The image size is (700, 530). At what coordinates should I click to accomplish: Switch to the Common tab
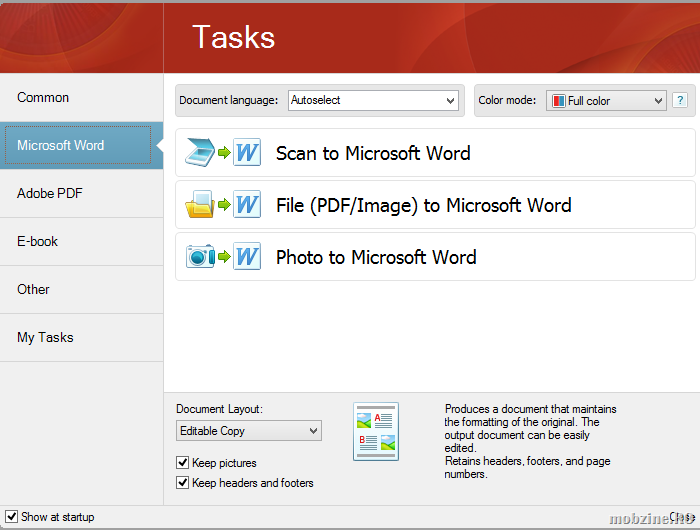pyautogui.click(x=81, y=97)
